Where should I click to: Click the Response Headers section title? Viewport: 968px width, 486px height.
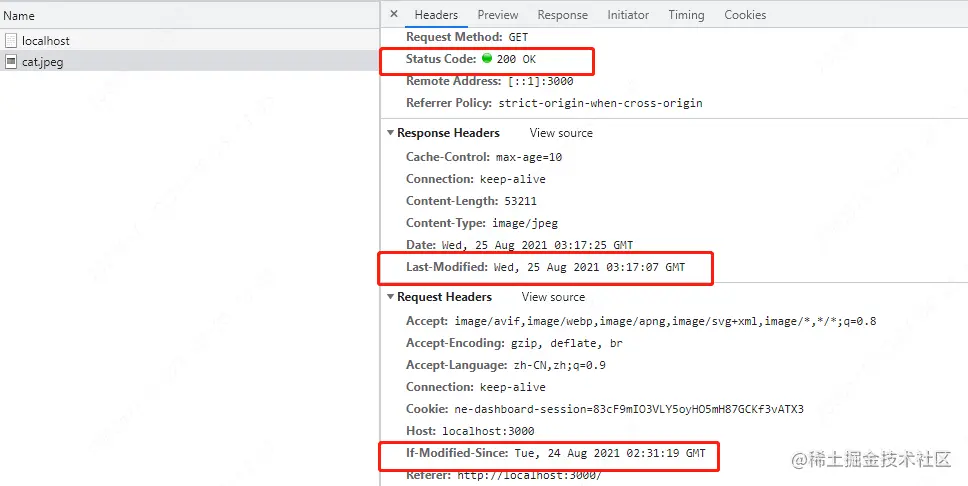[x=448, y=133]
